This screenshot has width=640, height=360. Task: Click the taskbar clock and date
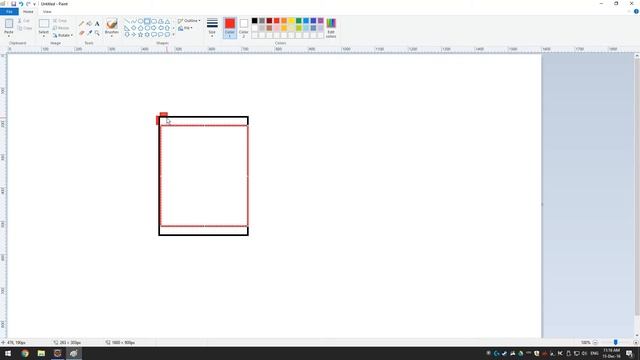611,353
